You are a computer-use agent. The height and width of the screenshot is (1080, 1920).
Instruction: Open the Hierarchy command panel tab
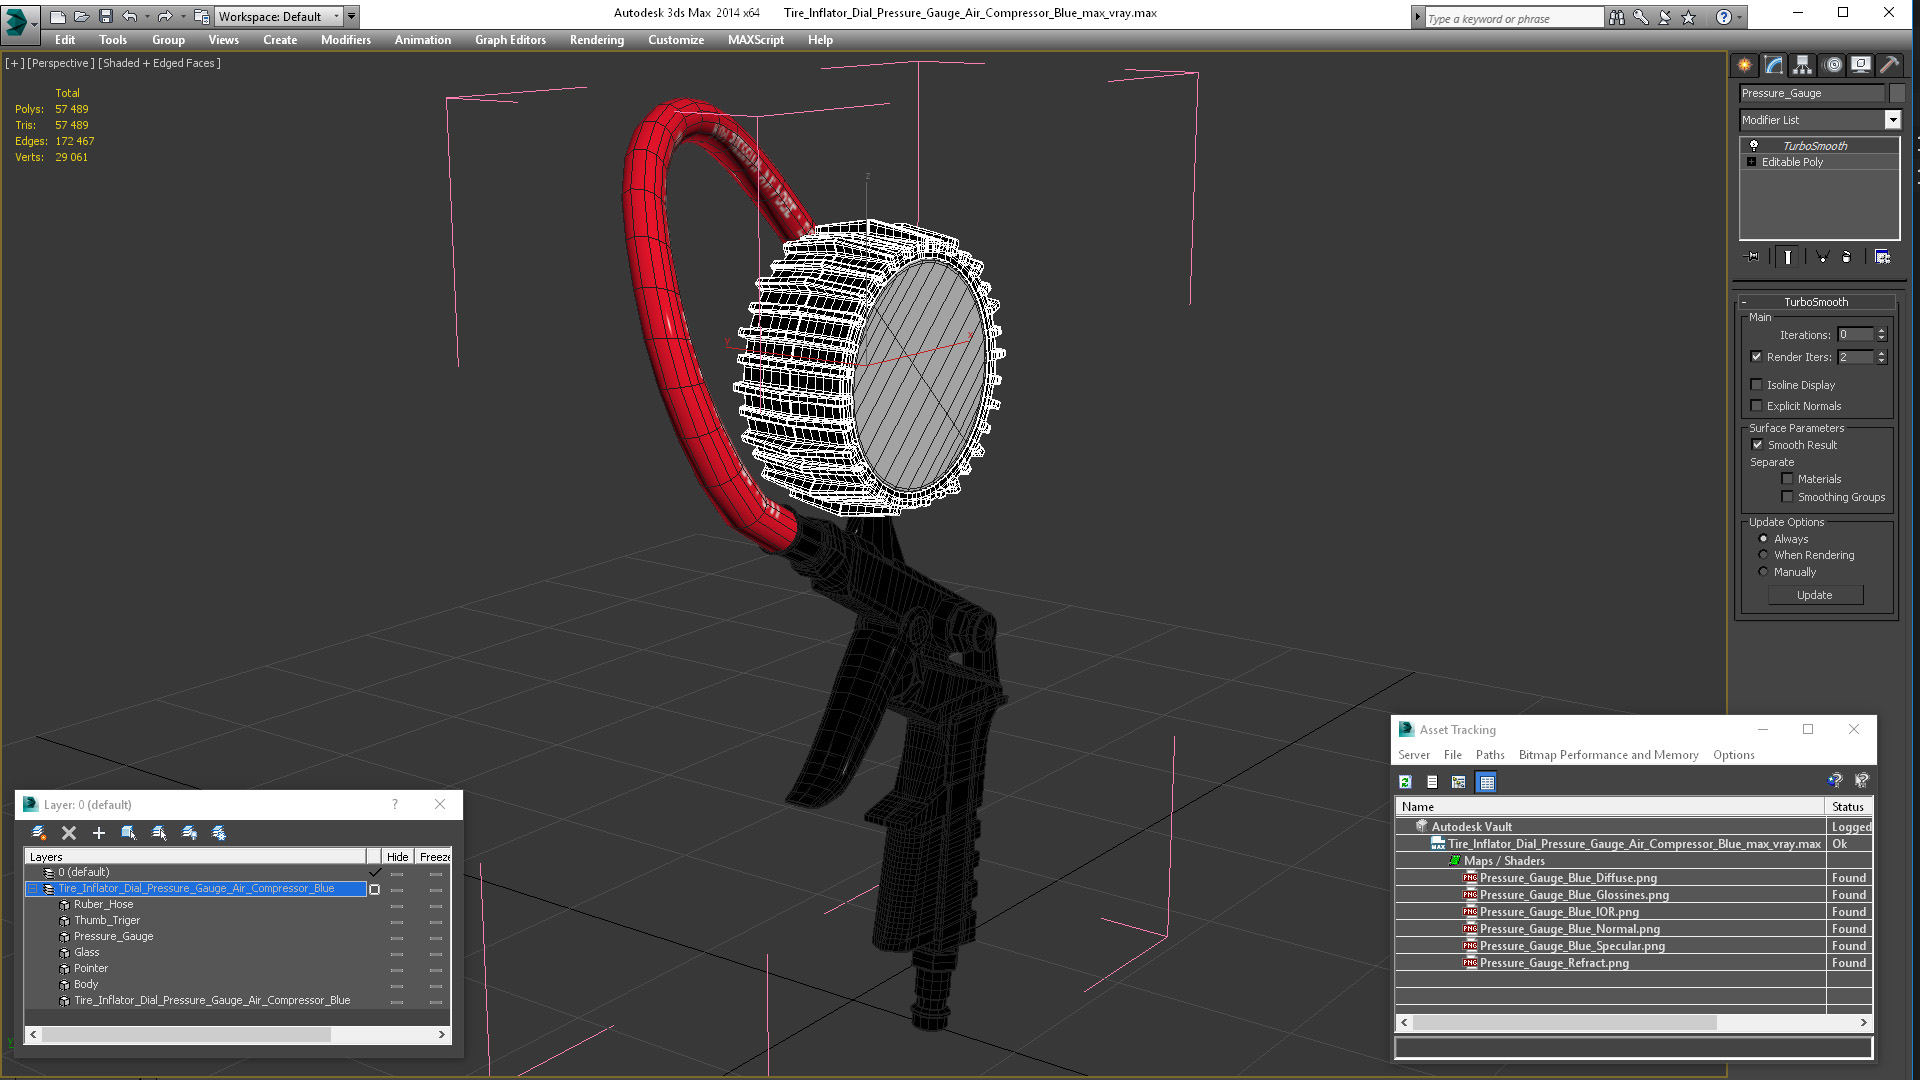[x=1802, y=65]
